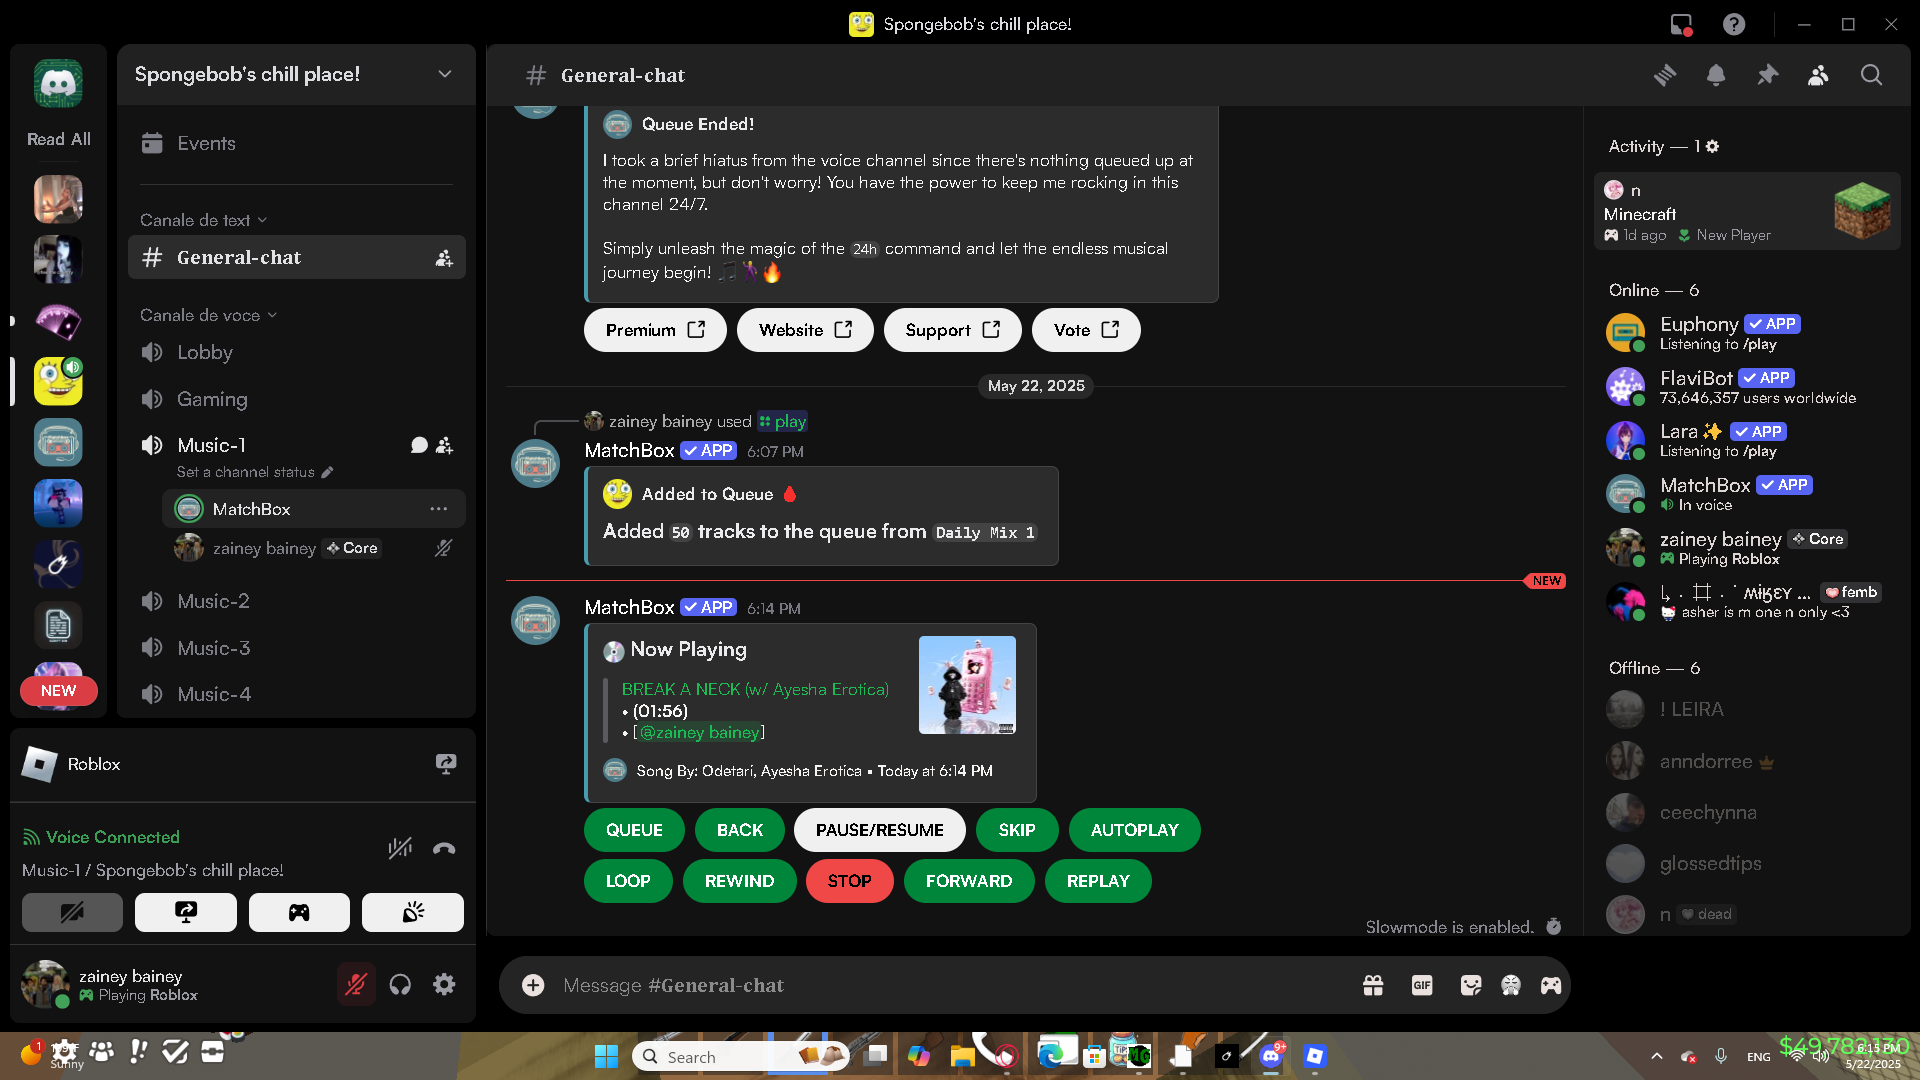Skip the current track
This screenshot has height=1080, width=1920.
(1017, 830)
